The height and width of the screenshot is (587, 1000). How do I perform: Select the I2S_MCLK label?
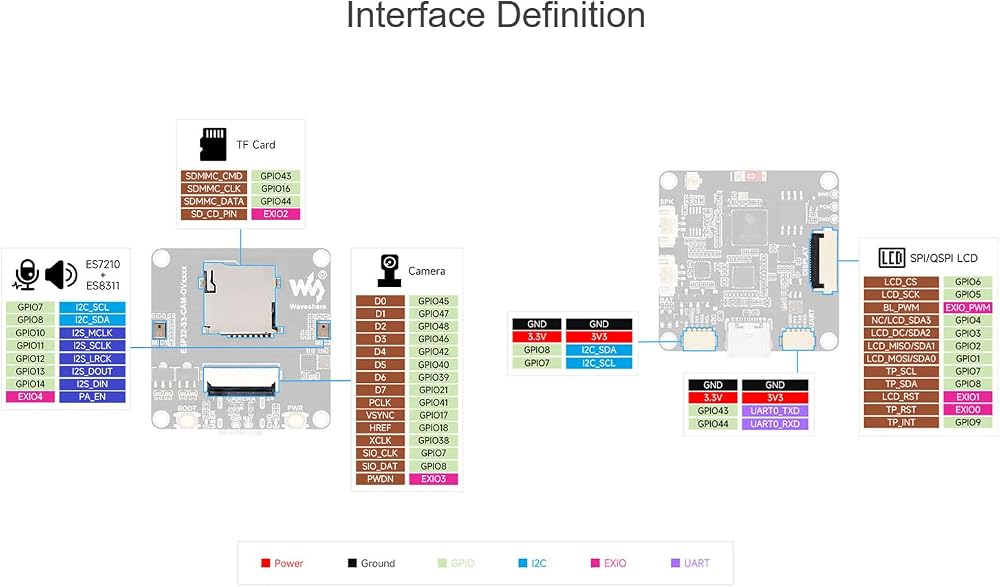[x=92, y=332]
